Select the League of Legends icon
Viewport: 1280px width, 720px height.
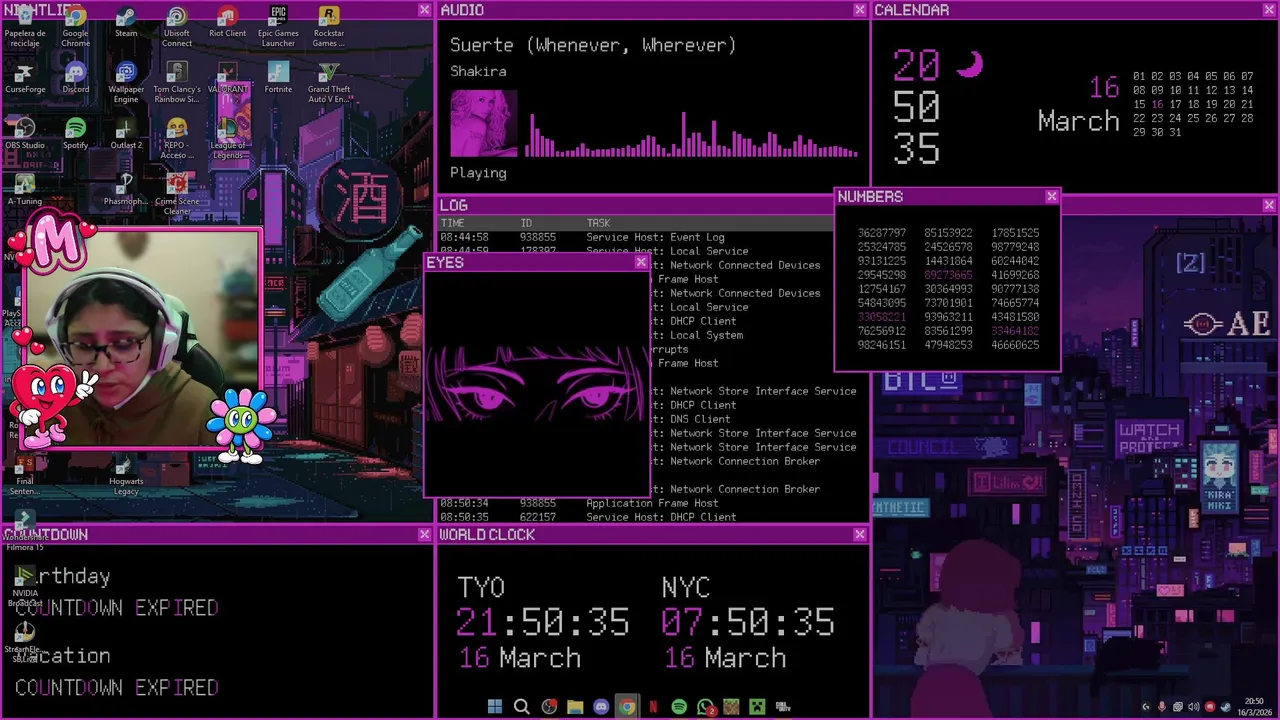(227, 139)
